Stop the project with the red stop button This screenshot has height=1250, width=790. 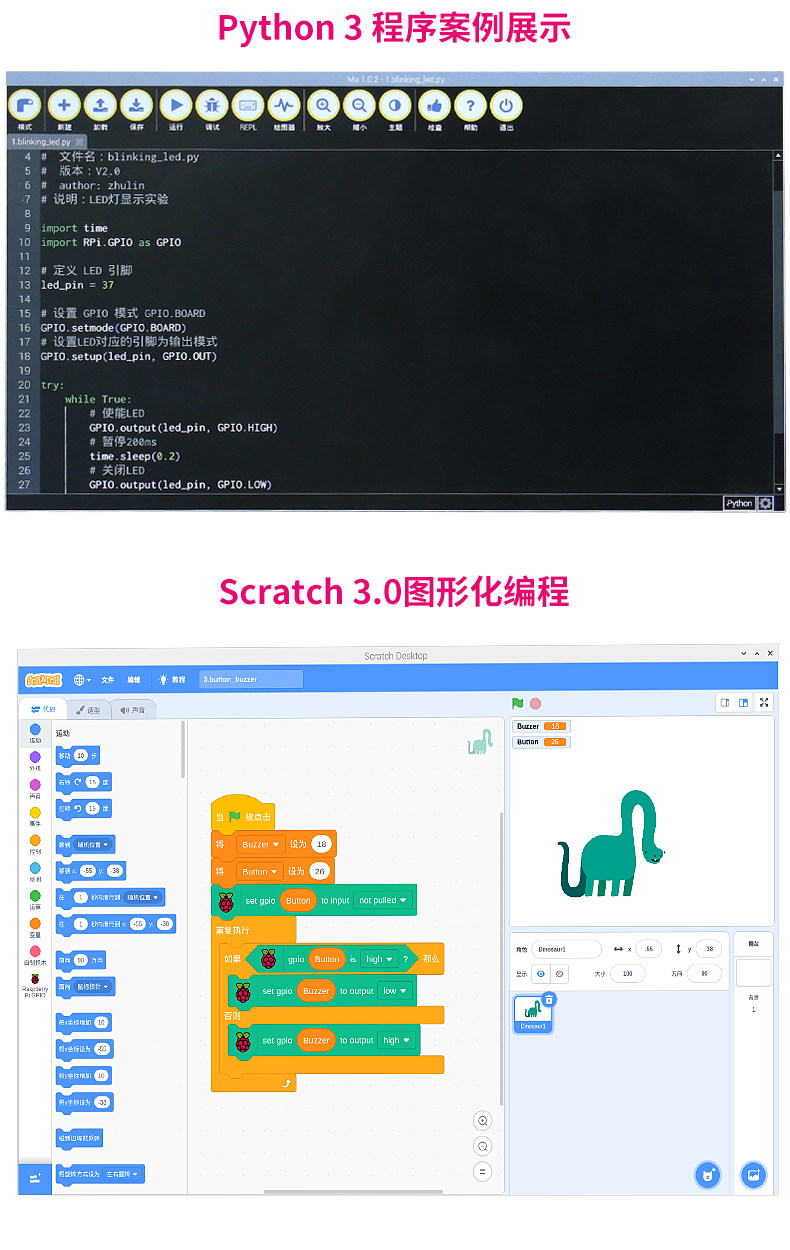tap(536, 703)
